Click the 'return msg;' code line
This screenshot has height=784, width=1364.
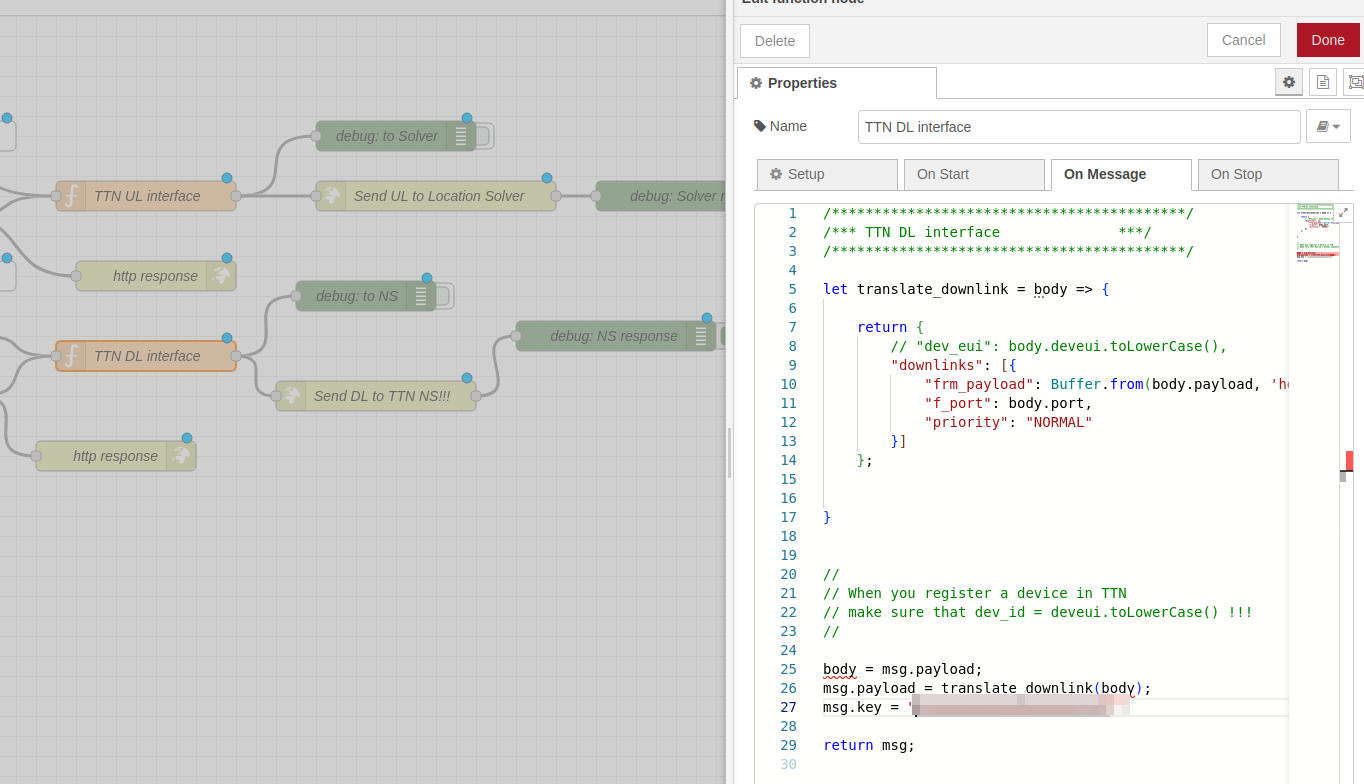[x=869, y=745]
